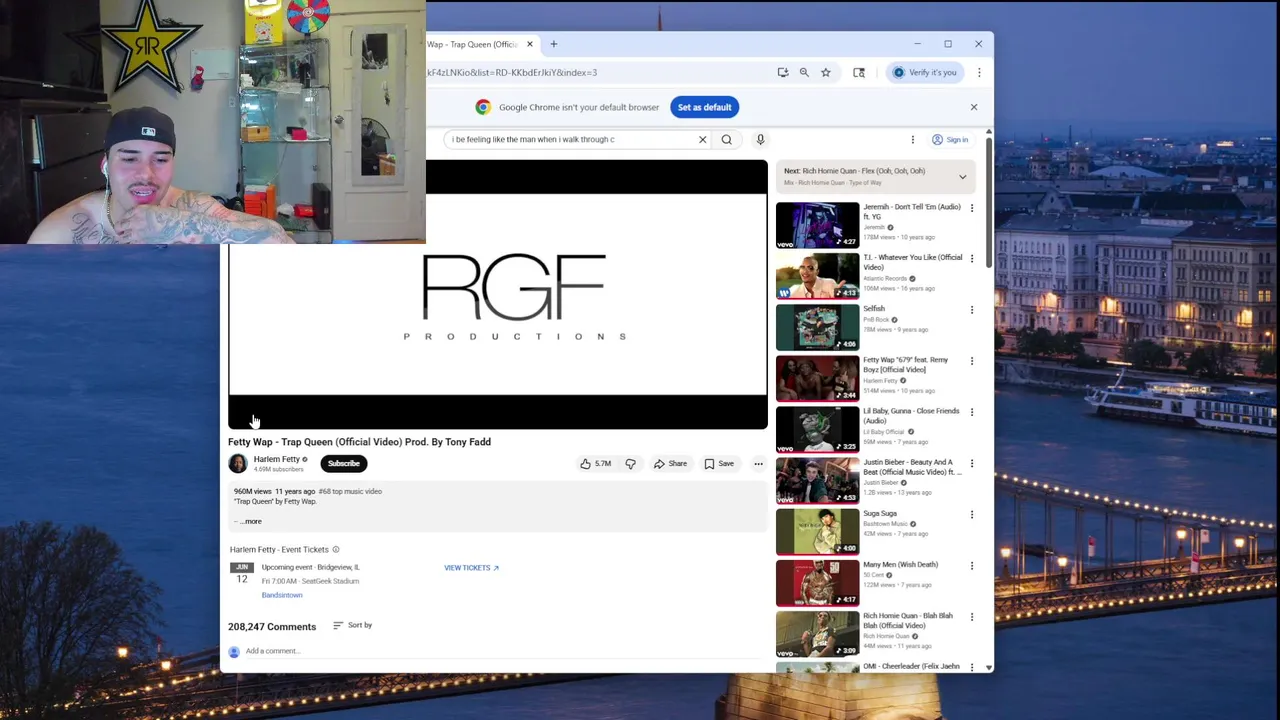The height and width of the screenshot is (720, 1280).
Task: Dislike the Trap Queen video
Action: [x=630, y=464]
